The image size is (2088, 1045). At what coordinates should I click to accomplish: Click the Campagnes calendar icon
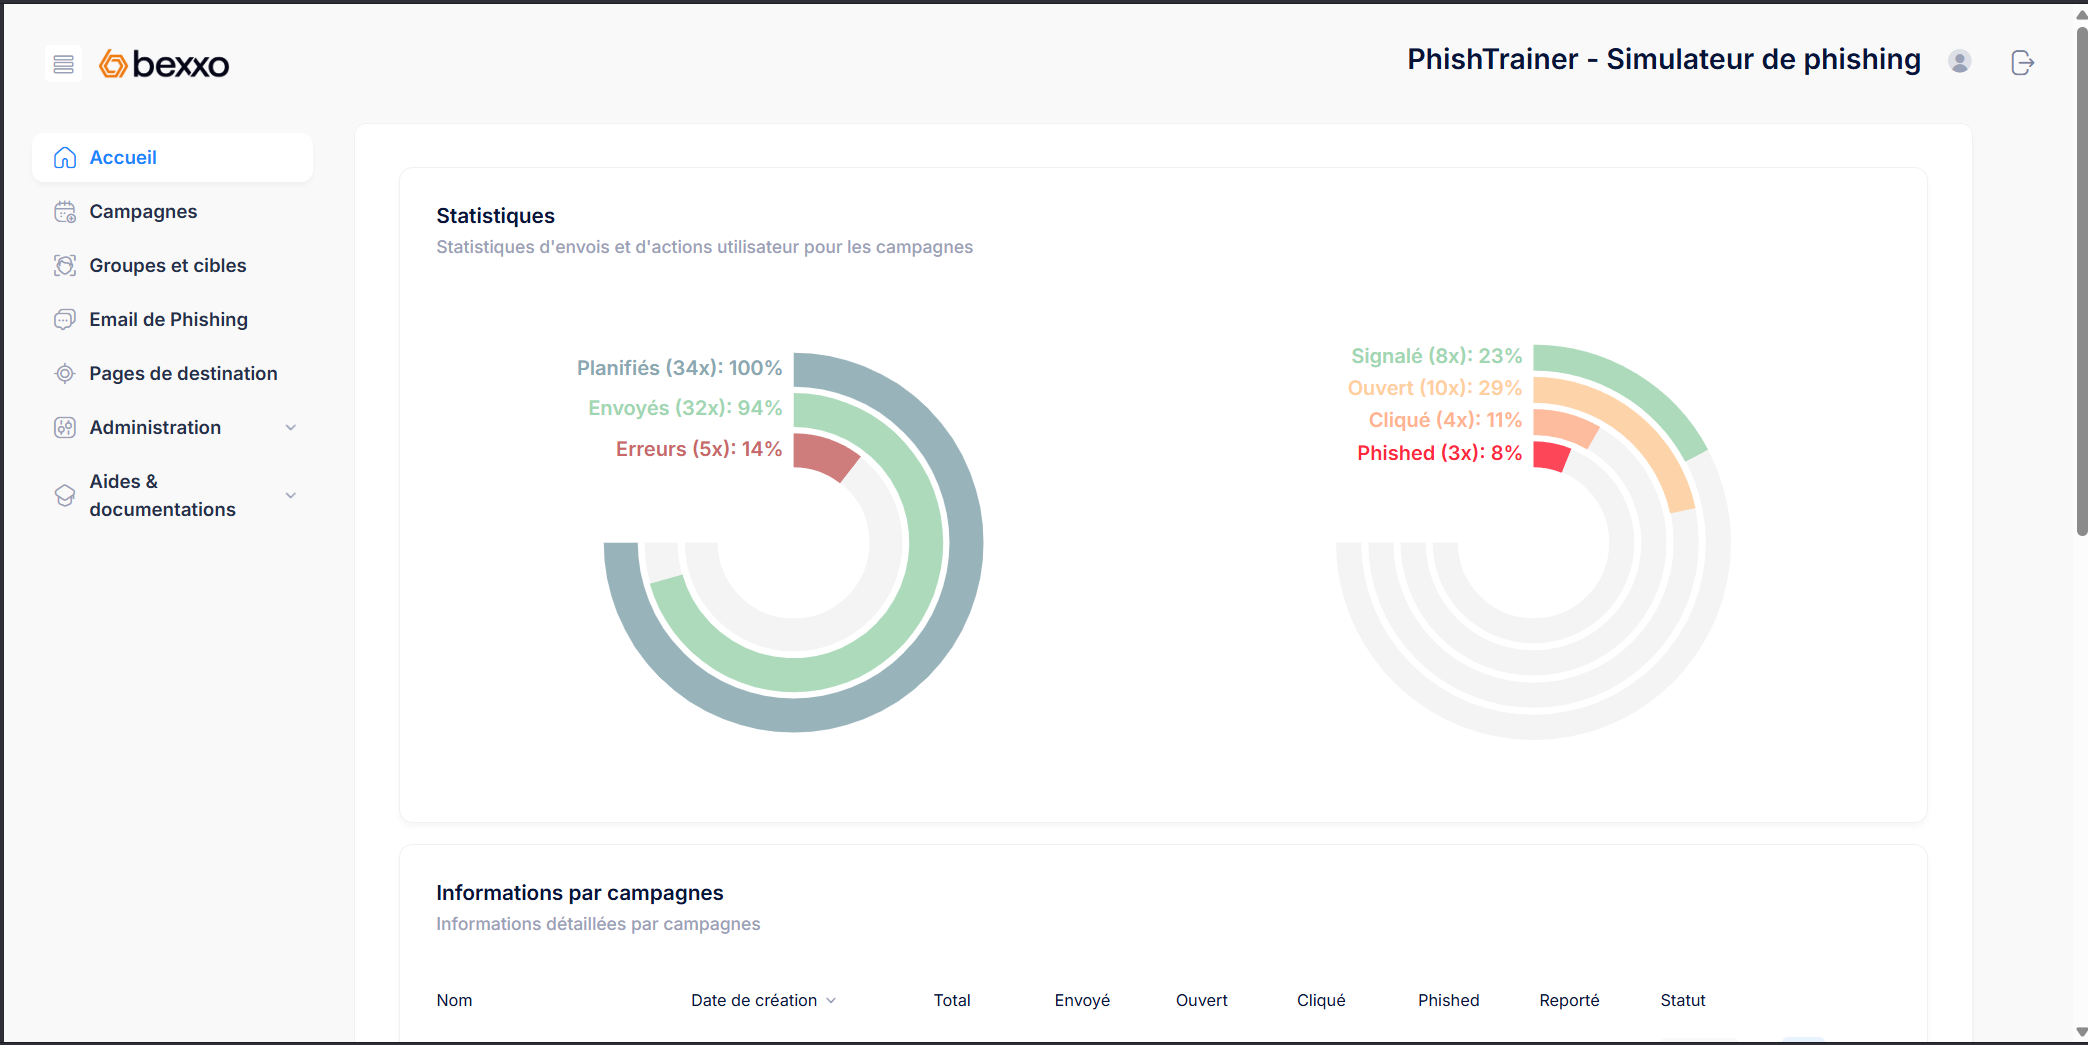[65, 212]
